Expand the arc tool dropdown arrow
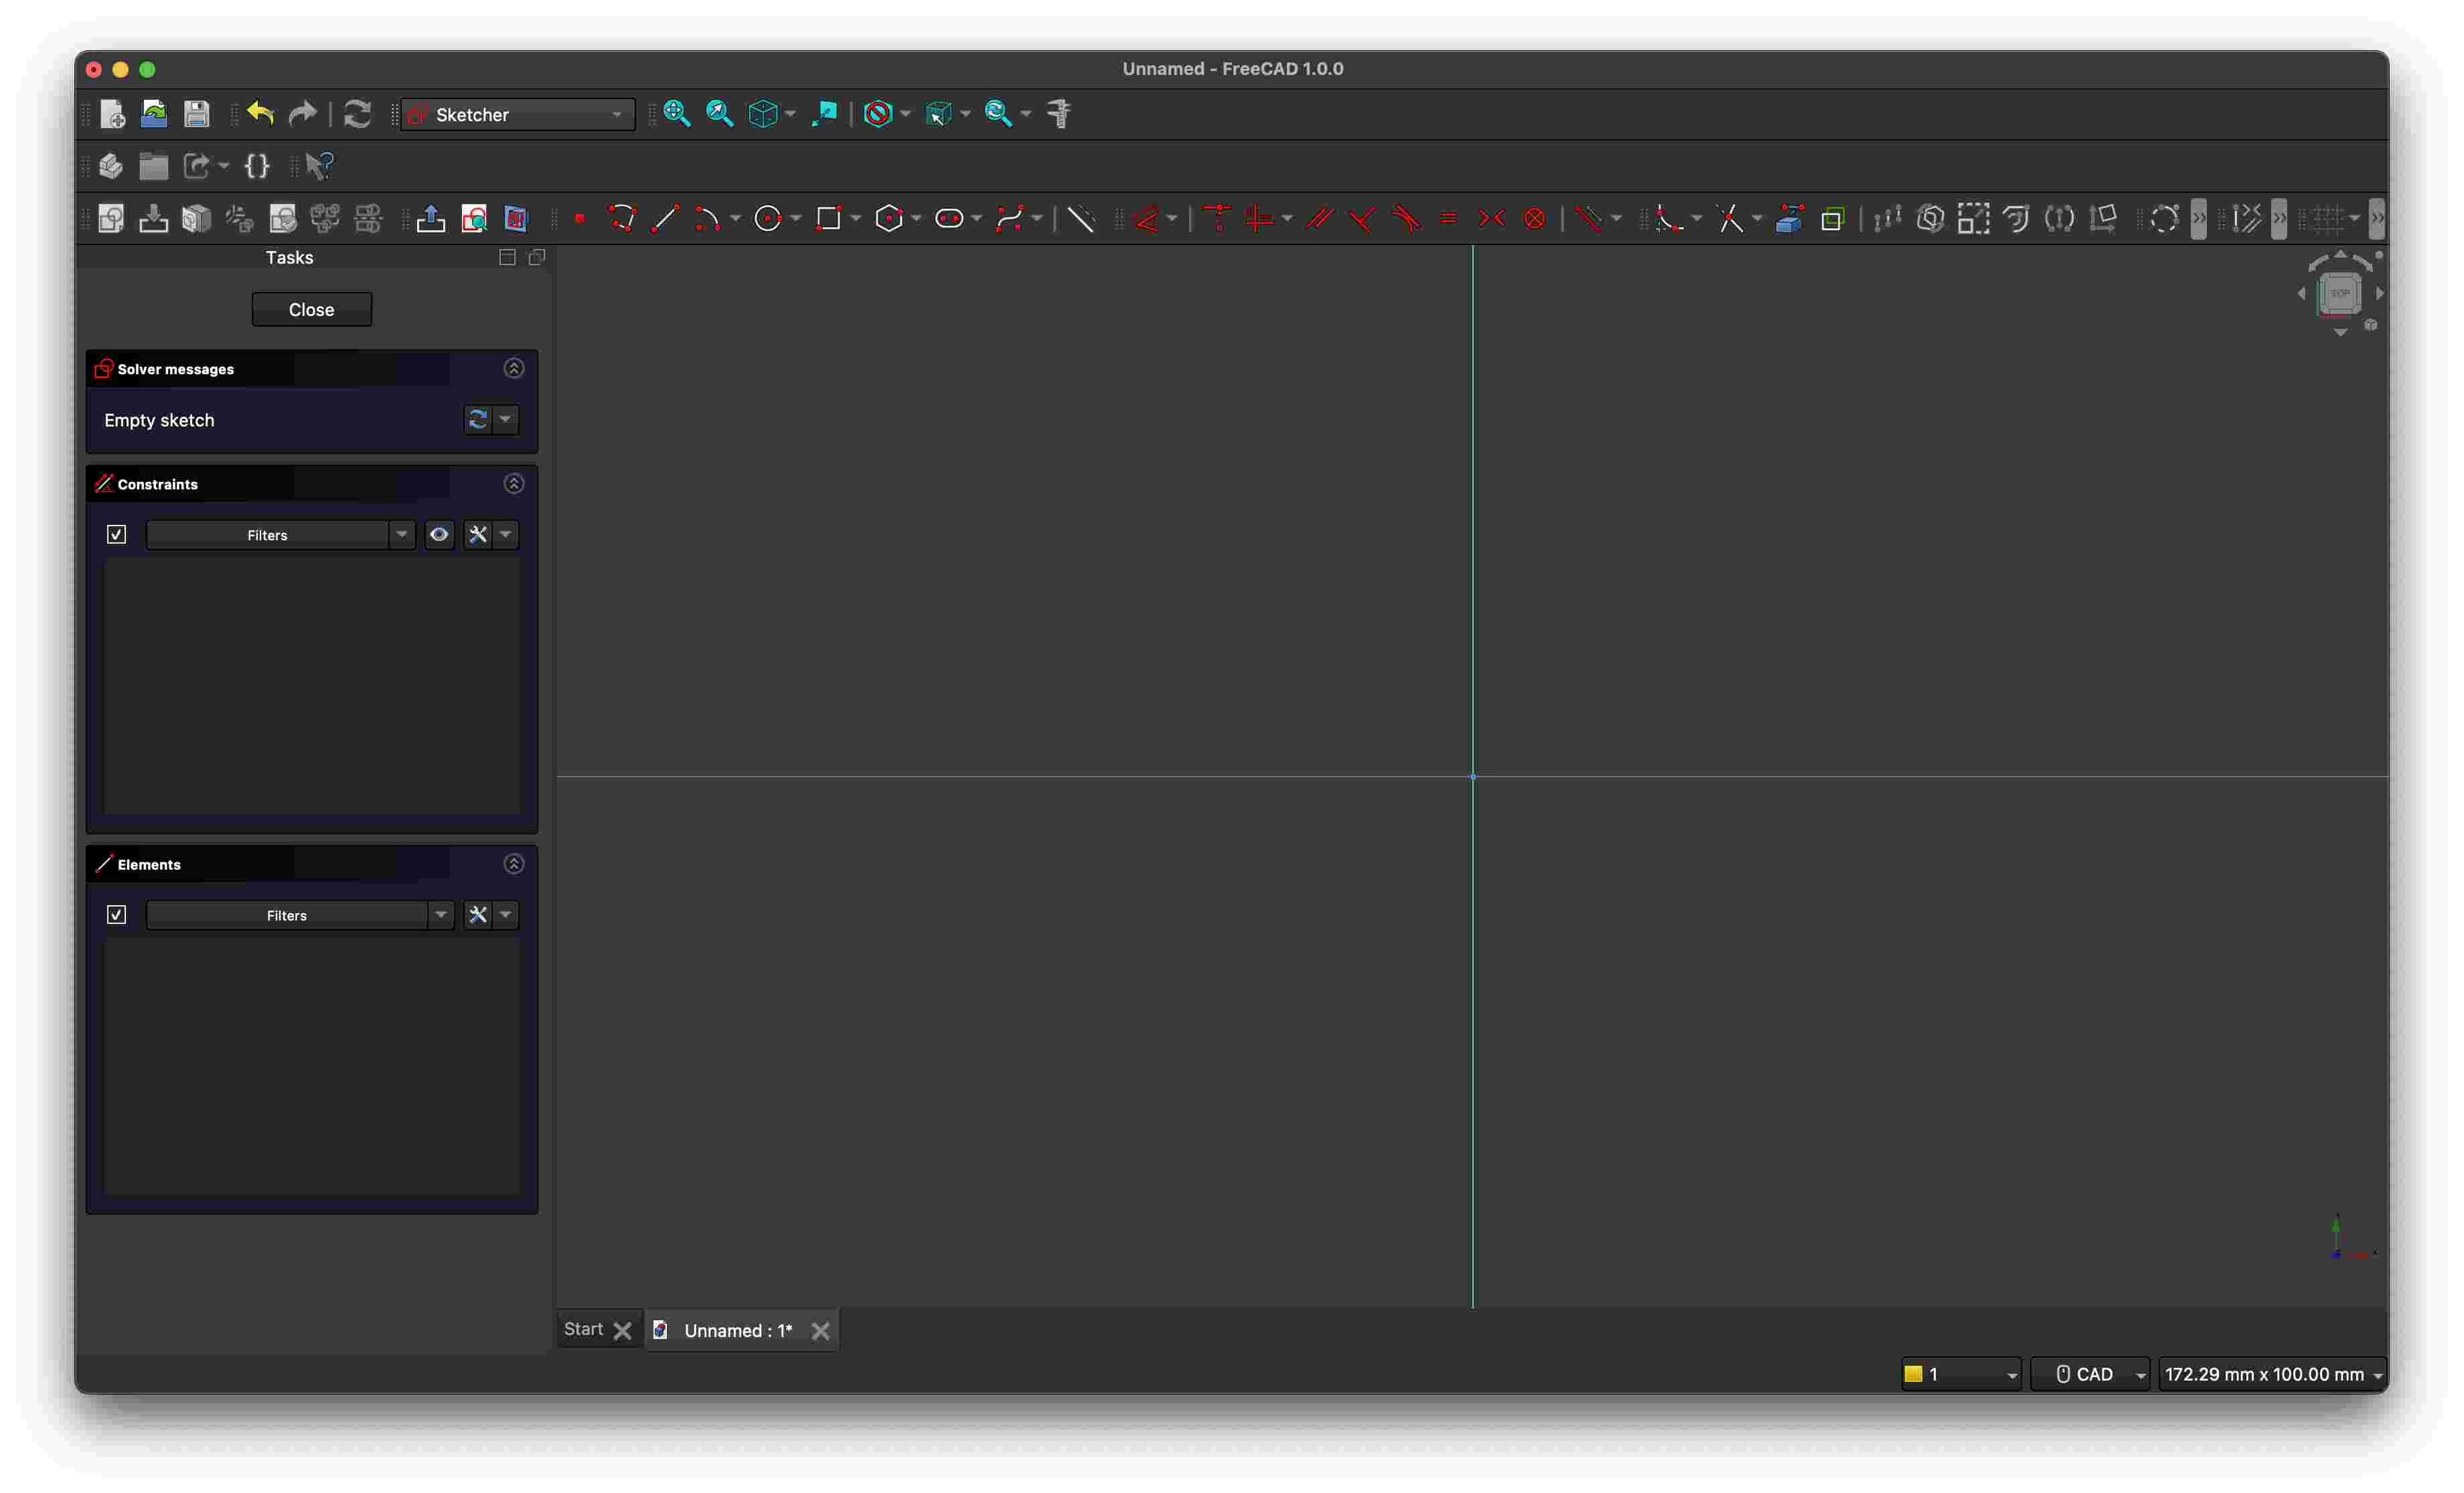2464x1493 pixels. (735, 218)
